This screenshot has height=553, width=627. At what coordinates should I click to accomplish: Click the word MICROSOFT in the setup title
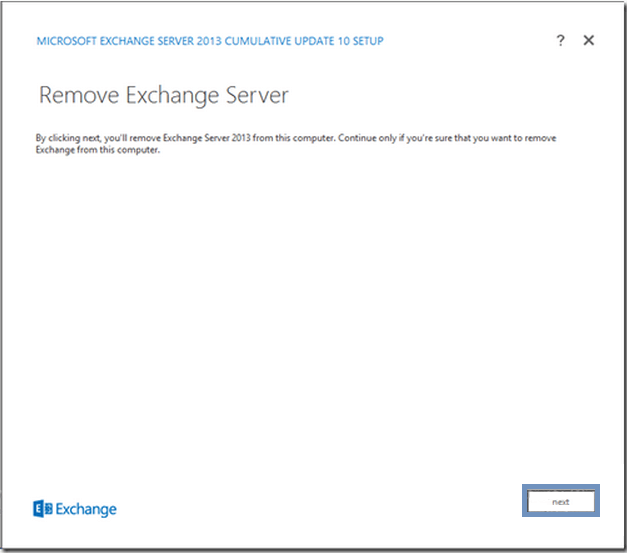click(67, 41)
